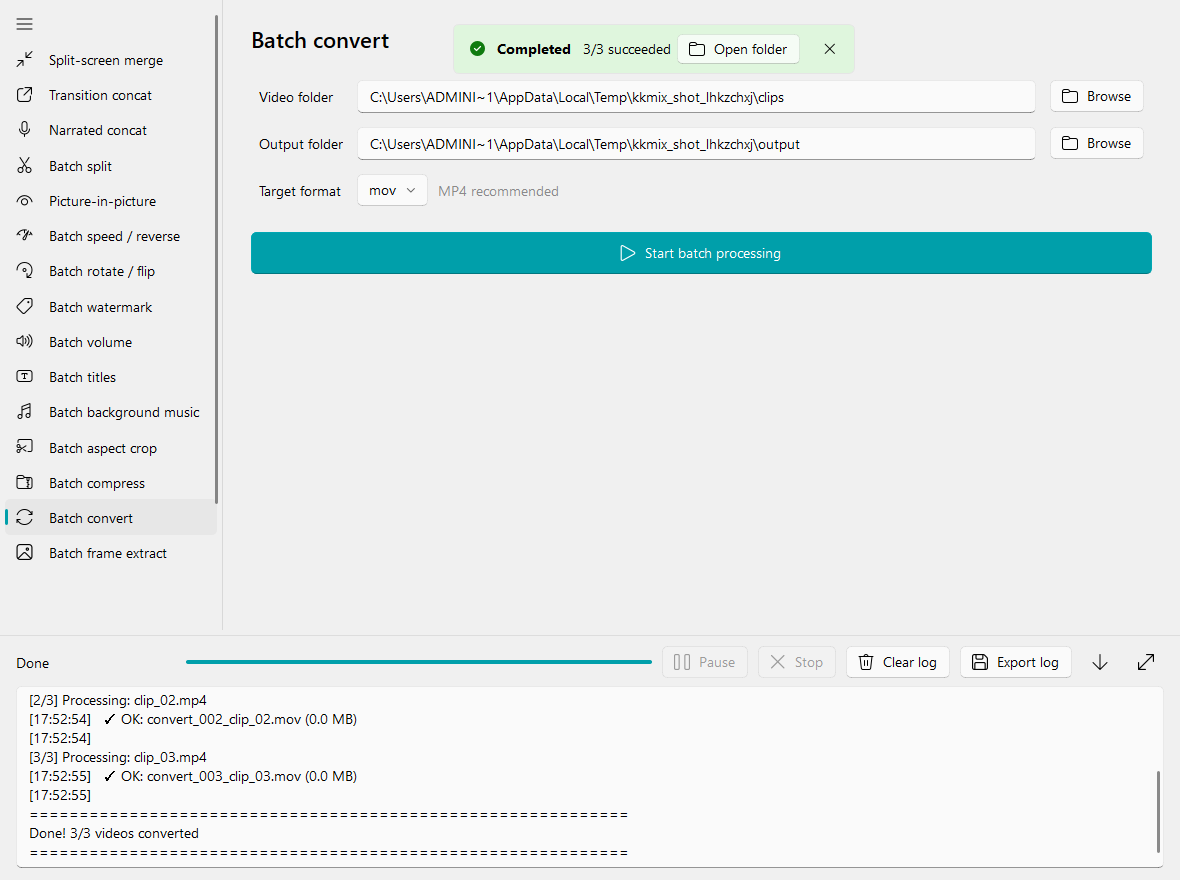Viewport: 1180px width, 880px height.
Task: Click 'Done! 3/3 videos converted' log line
Action: [x=114, y=833]
